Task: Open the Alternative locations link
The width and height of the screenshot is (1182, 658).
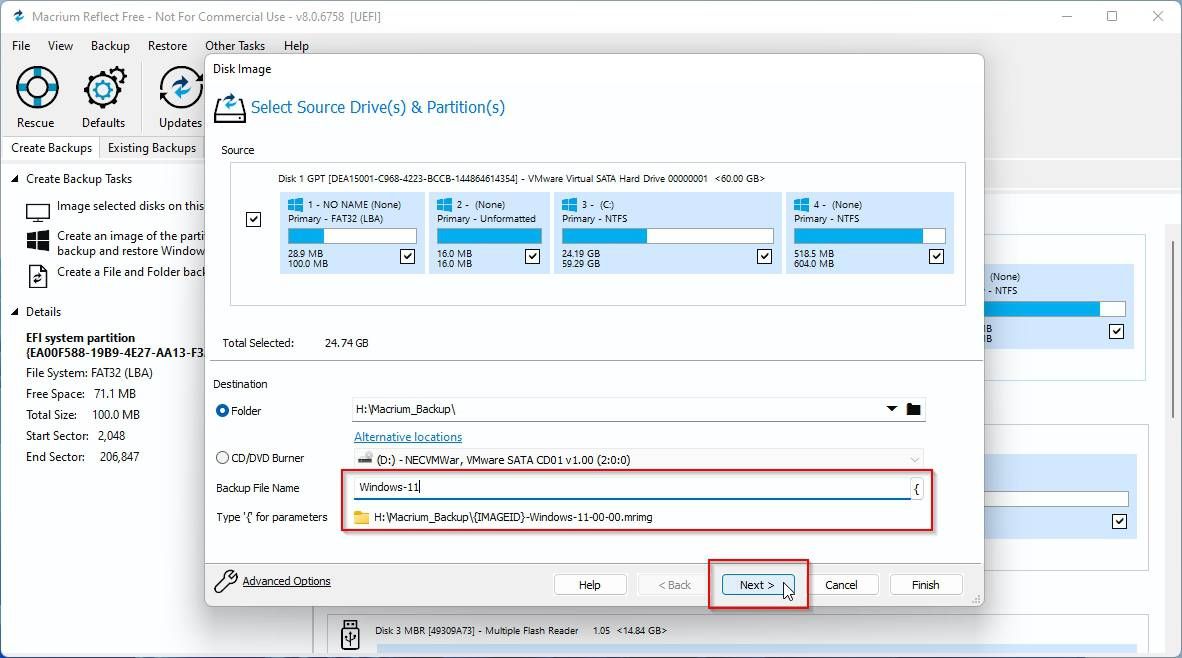Action: 408,437
